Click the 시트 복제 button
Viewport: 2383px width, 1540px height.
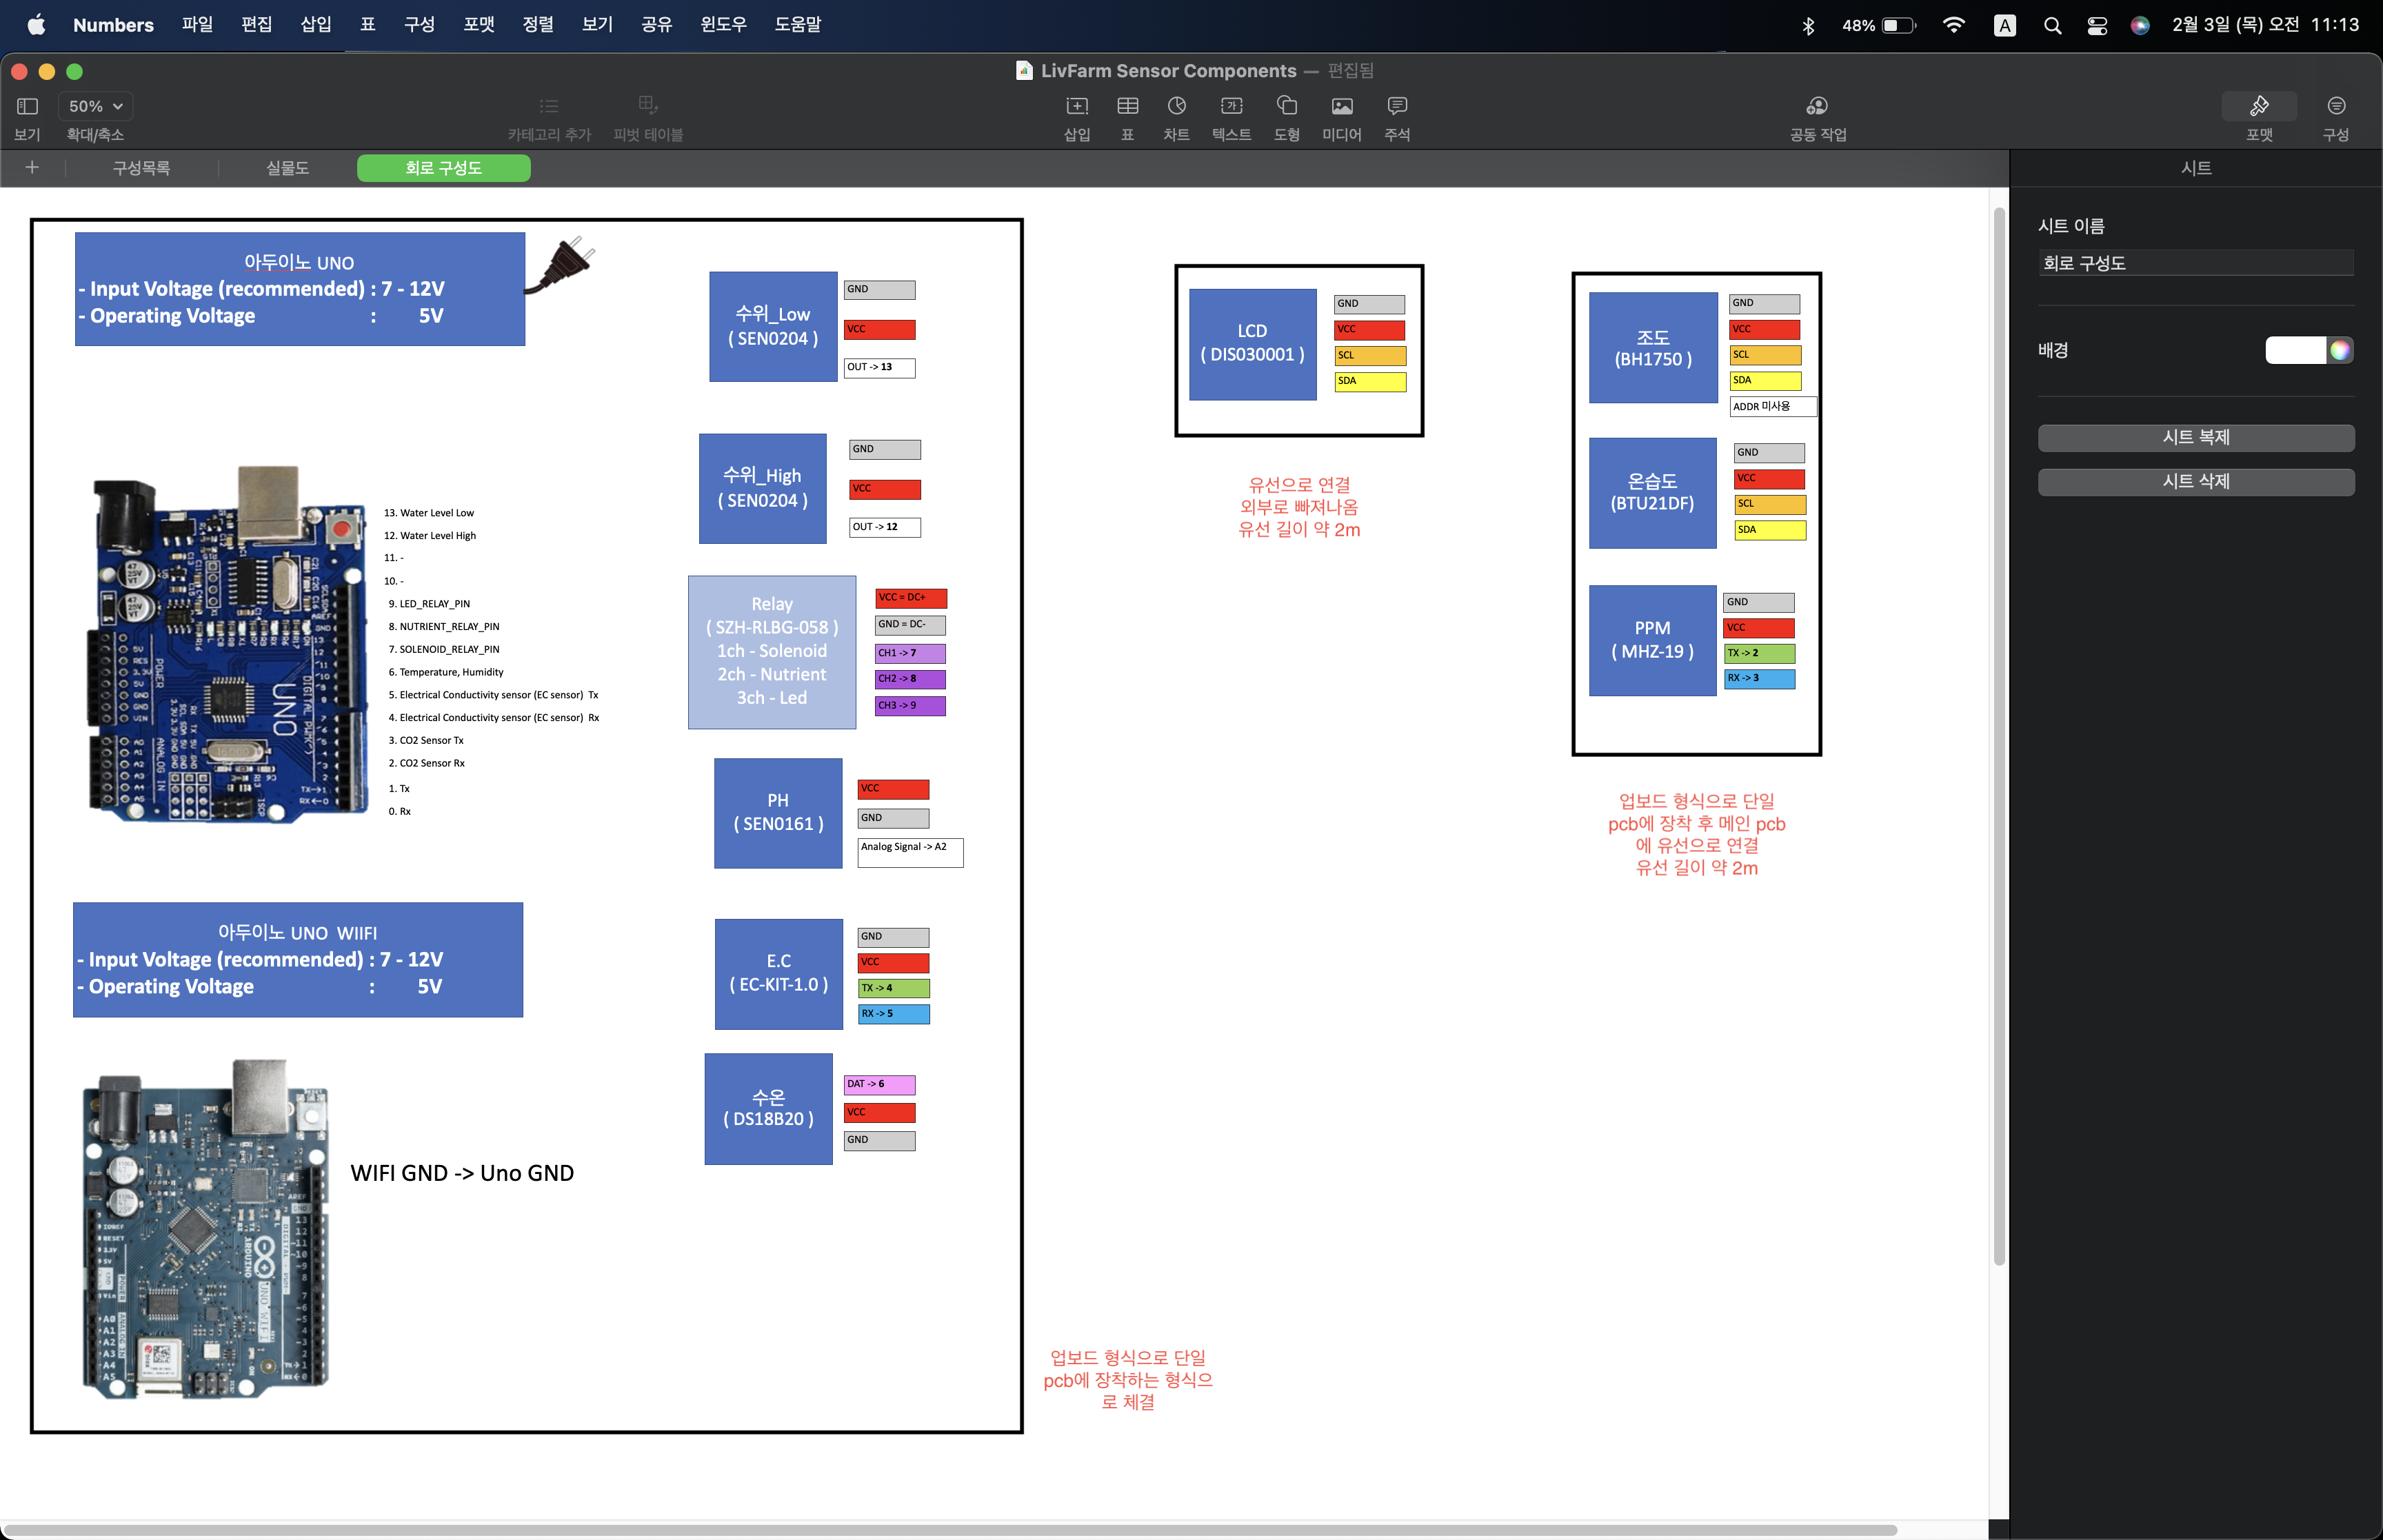coord(2195,437)
